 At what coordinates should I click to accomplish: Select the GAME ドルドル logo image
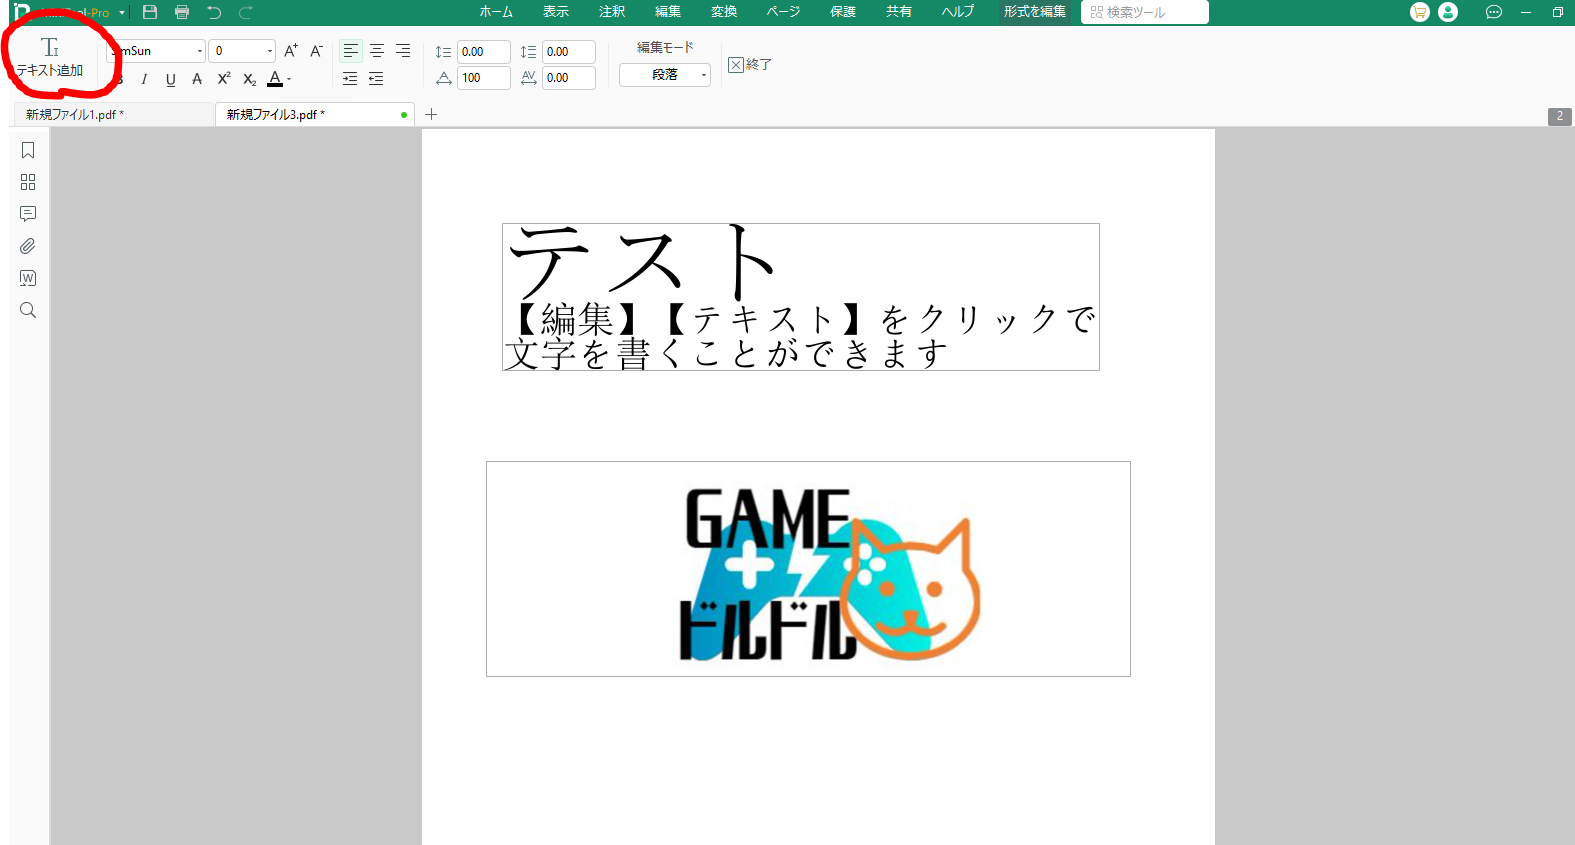(x=808, y=569)
